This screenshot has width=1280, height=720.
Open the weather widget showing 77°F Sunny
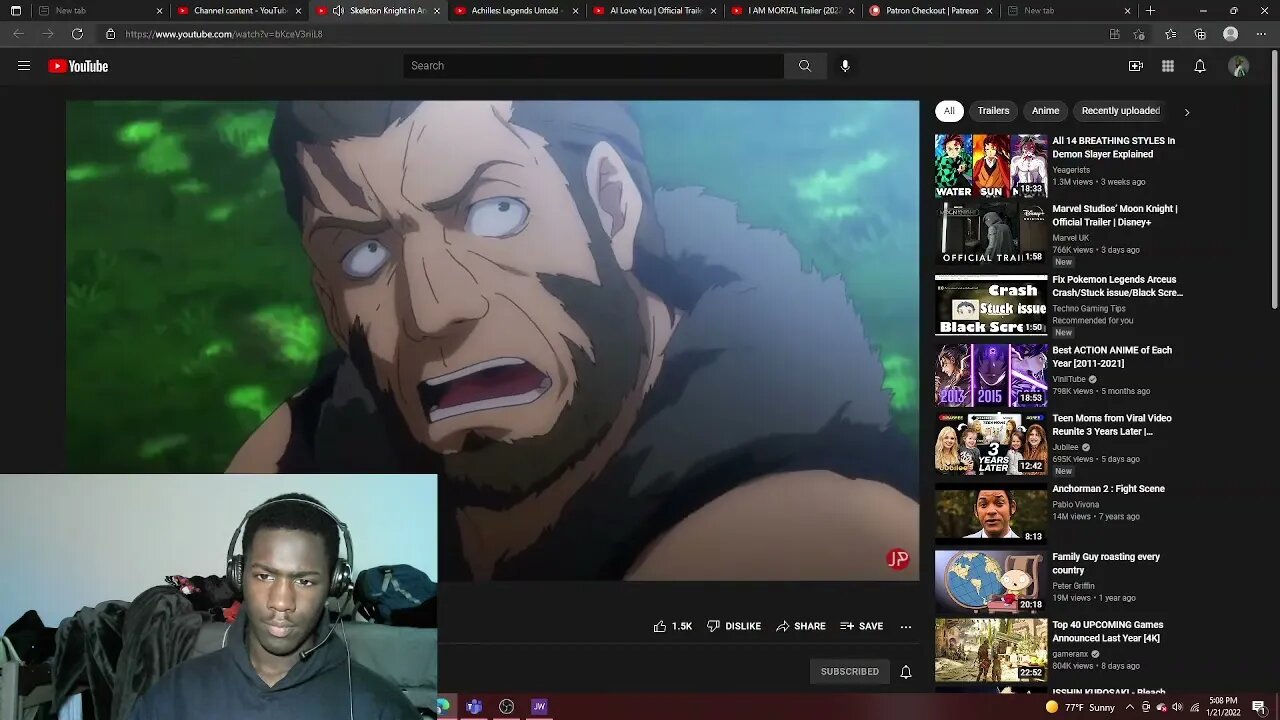1079,707
